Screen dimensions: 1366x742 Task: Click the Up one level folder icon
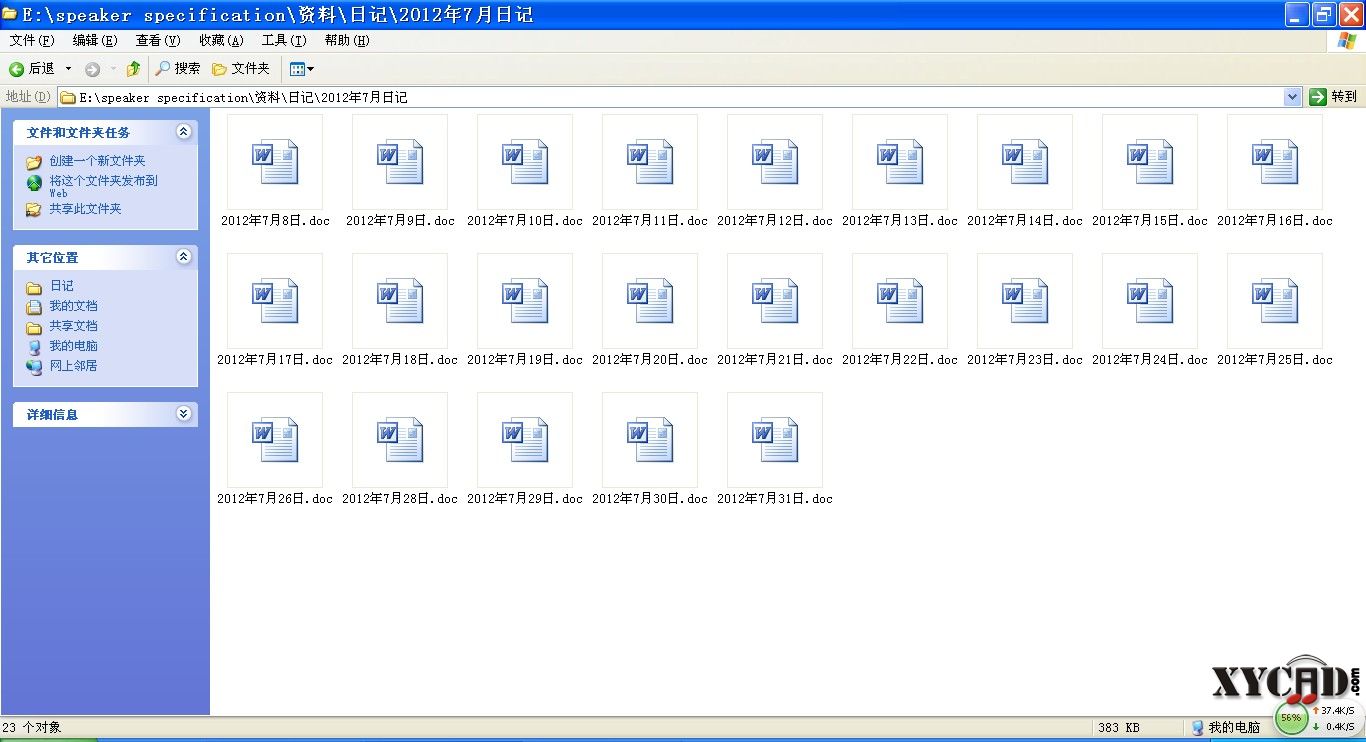pyautogui.click(x=133, y=69)
